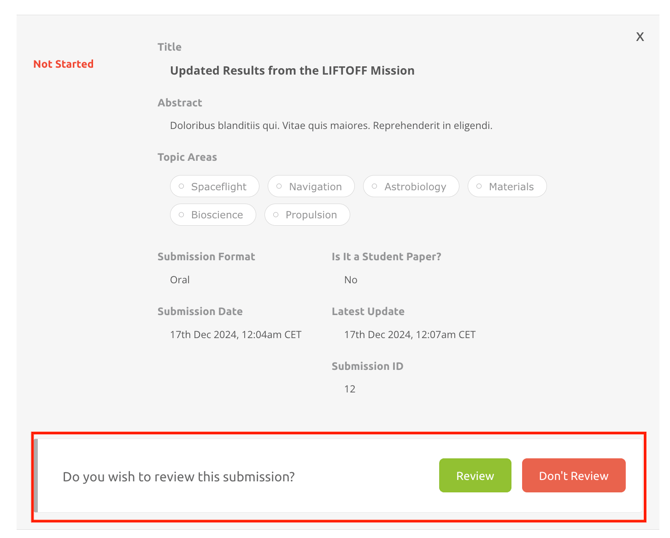Select the Navigation topic chip
This screenshot has width=670, height=538.
[x=311, y=187]
